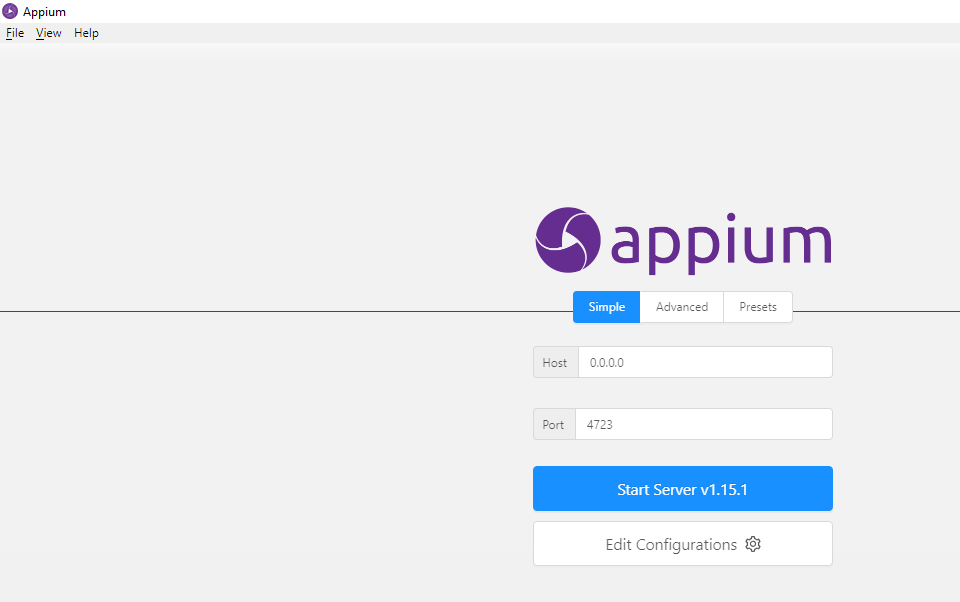Viewport: 960px width, 602px height.
Task: Click the gear icon in Edit Configurations
Action: (x=753, y=544)
